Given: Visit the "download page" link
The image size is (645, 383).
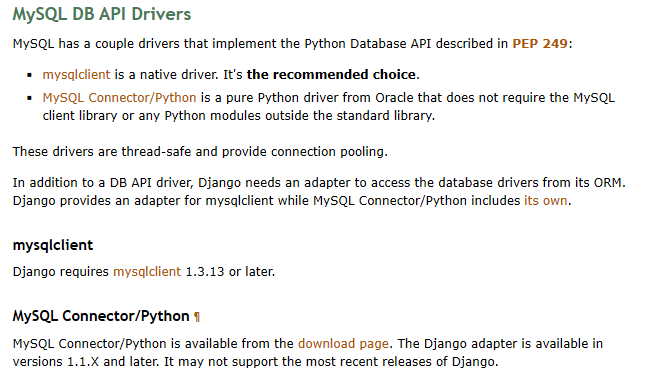Looking at the screenshot, I should point(343,344).
